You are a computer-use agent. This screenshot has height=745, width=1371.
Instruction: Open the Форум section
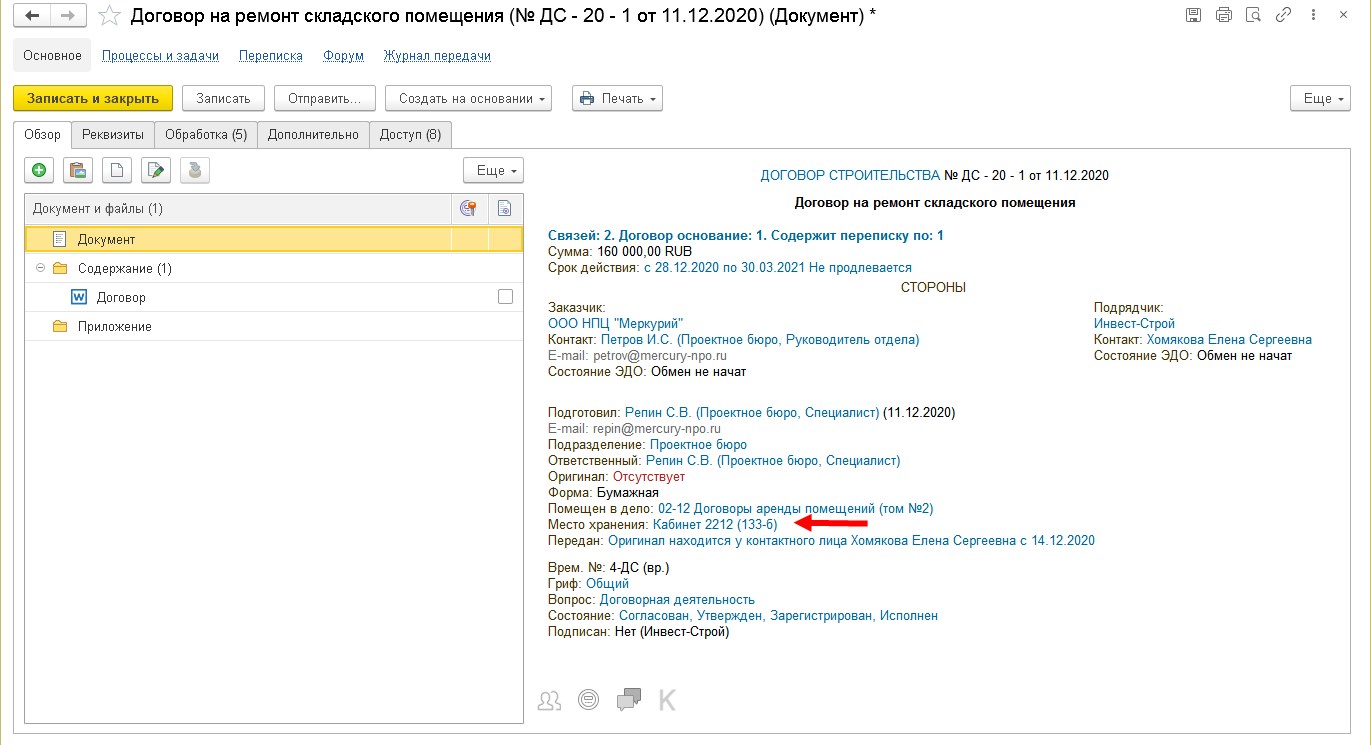click(x=343, y=56)
